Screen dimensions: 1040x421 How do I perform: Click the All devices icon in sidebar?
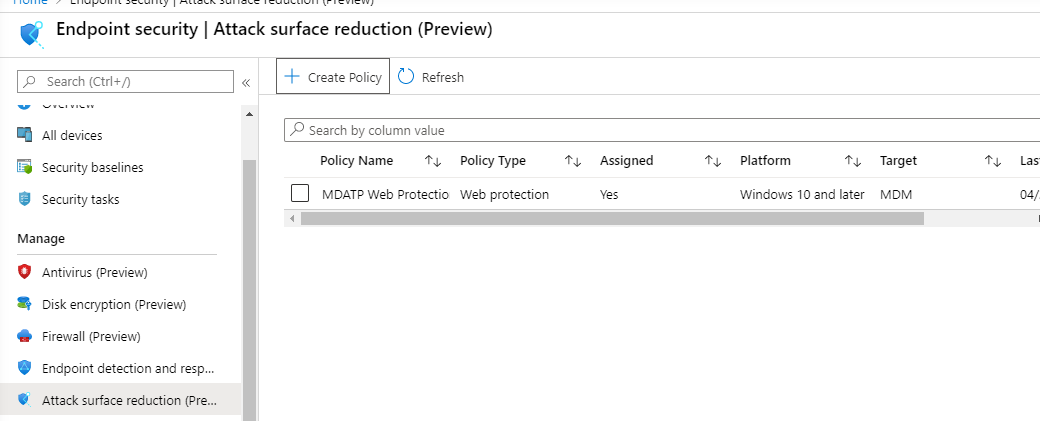pyautogui.click(x=25, y=135)
